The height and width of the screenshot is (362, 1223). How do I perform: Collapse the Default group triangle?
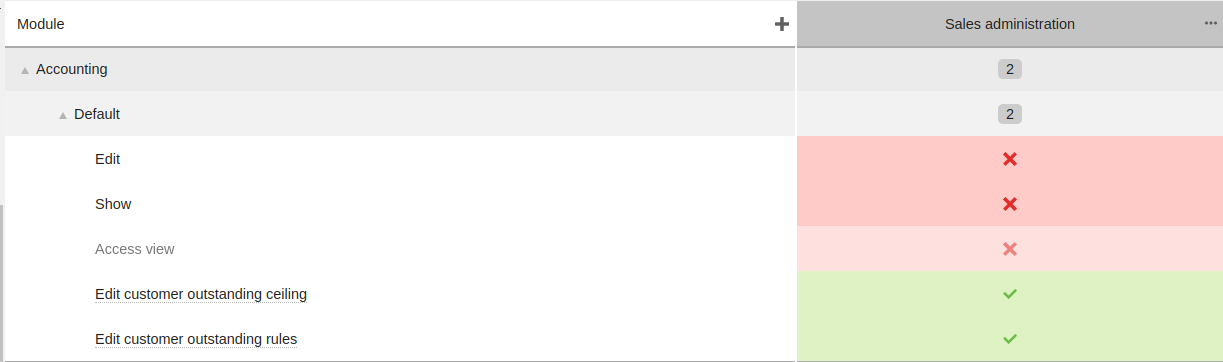point(63,115)
